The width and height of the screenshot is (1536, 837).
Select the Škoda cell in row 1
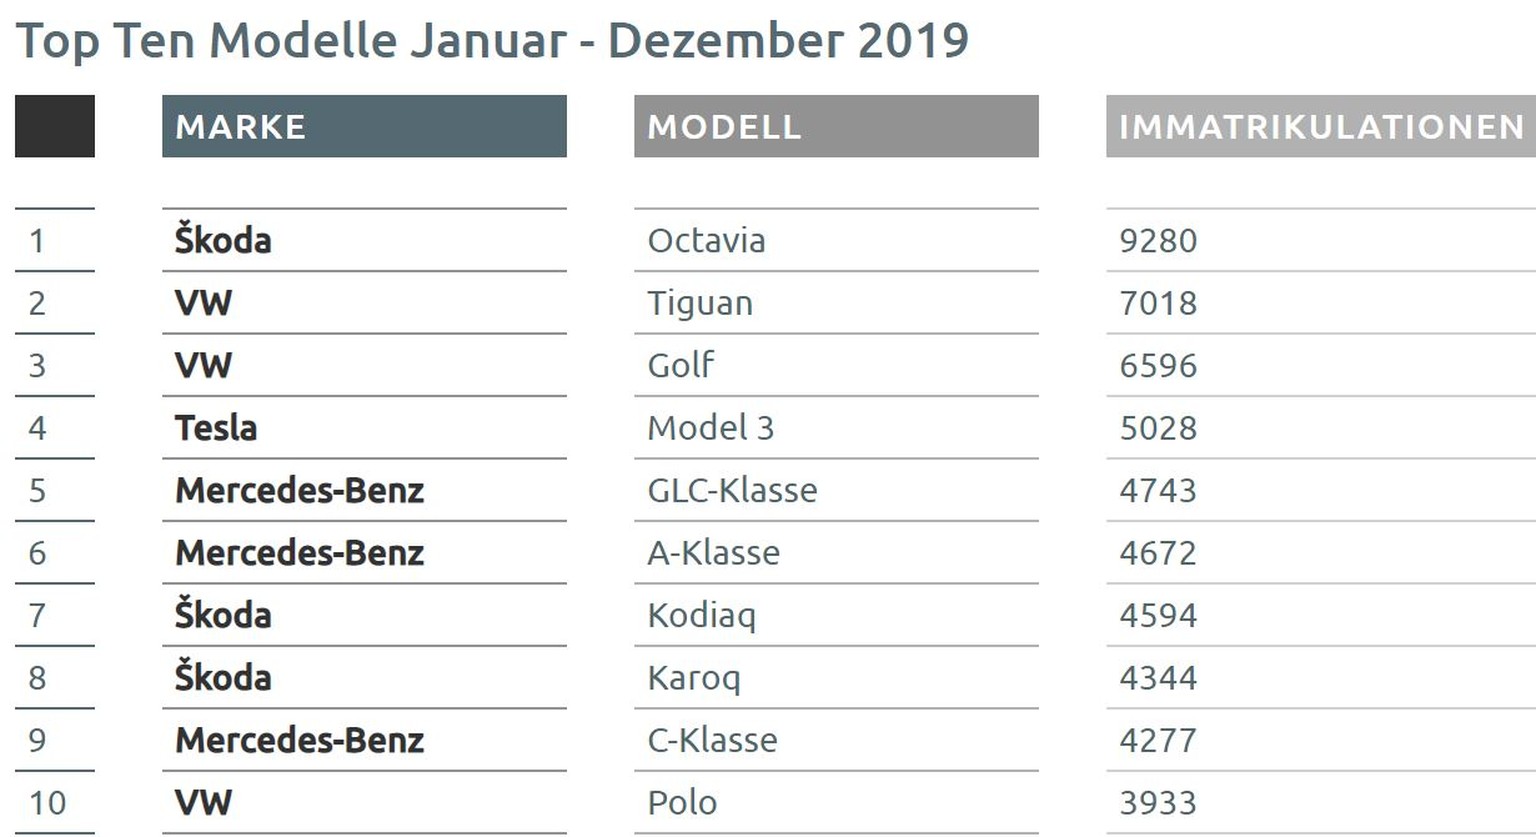click(223, 241)
